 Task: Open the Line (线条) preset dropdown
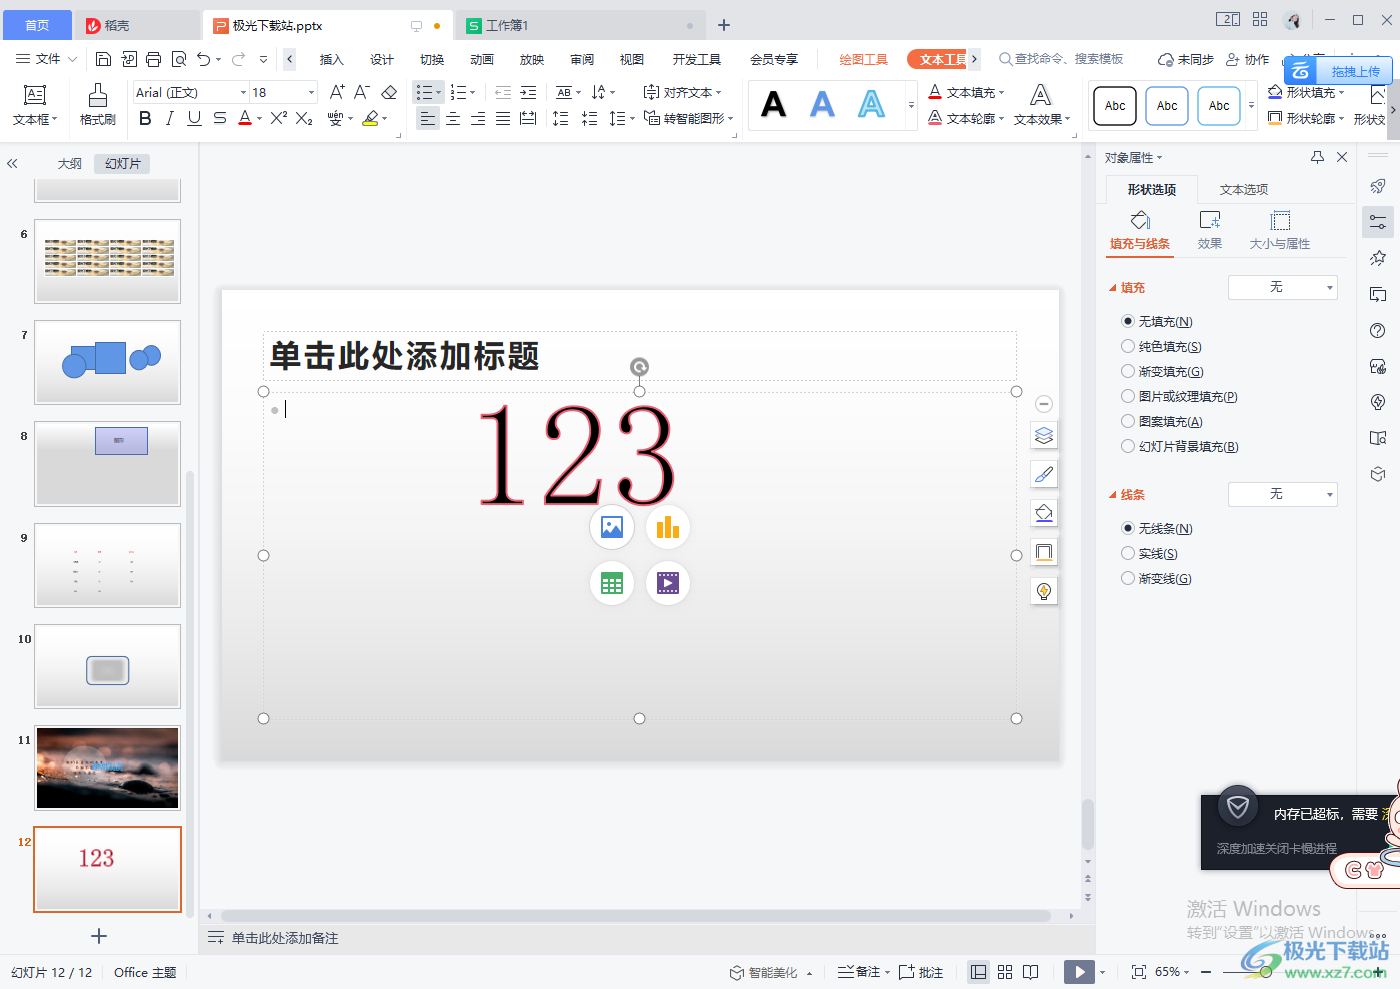tap(1283, 494)
